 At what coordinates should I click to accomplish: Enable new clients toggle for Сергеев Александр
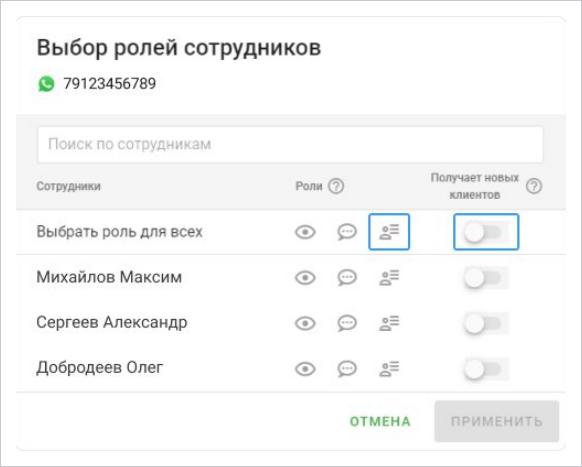(x=486, y=323)
